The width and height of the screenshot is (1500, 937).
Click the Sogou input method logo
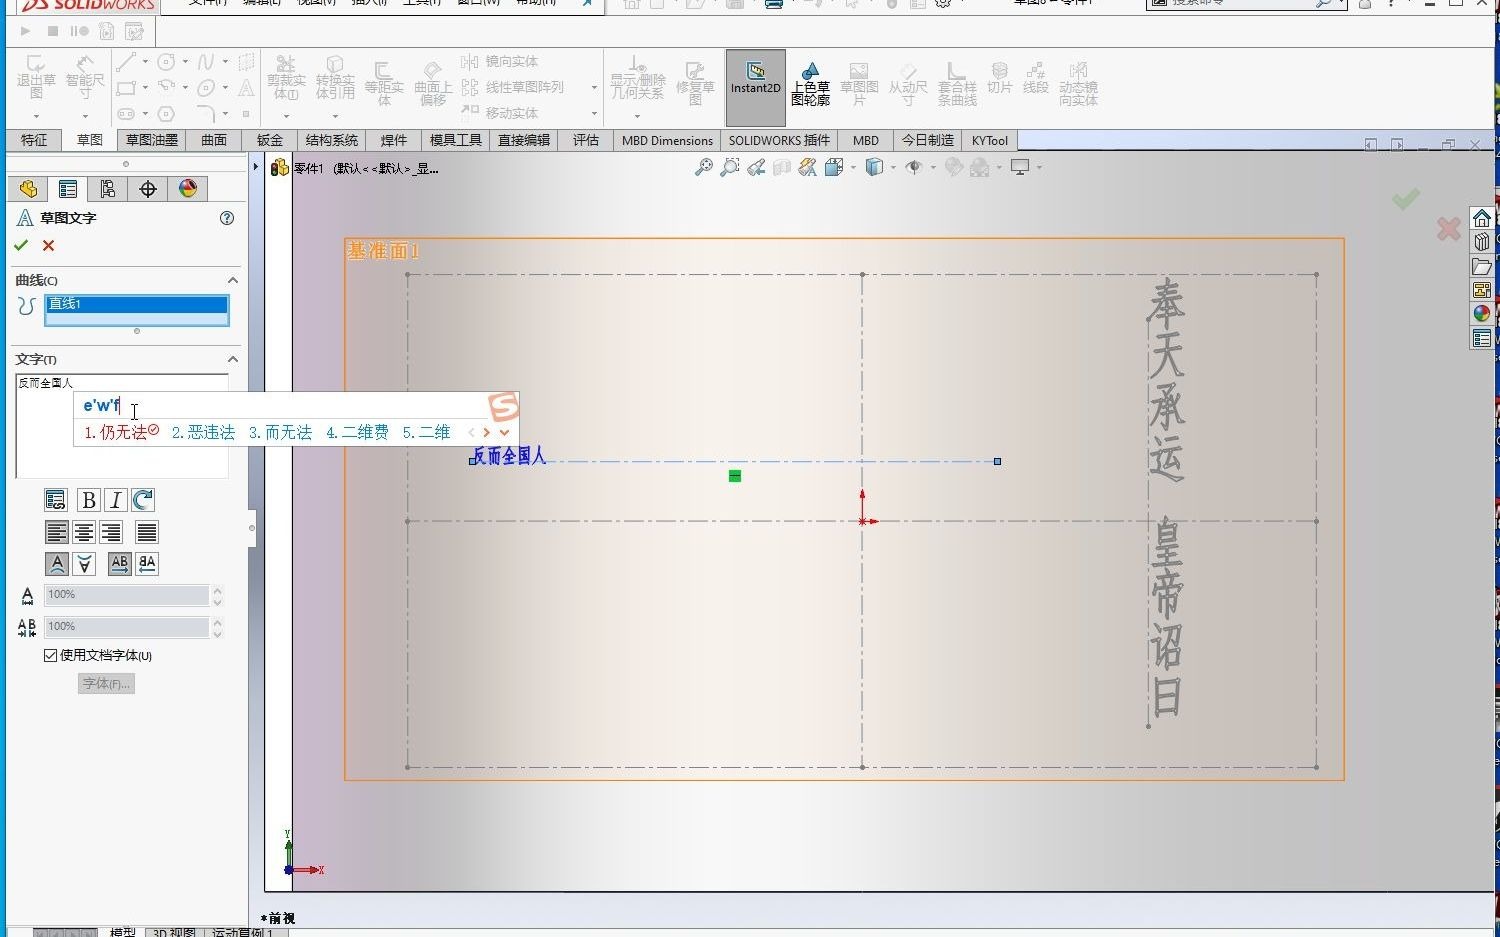[x=504, y=406]
